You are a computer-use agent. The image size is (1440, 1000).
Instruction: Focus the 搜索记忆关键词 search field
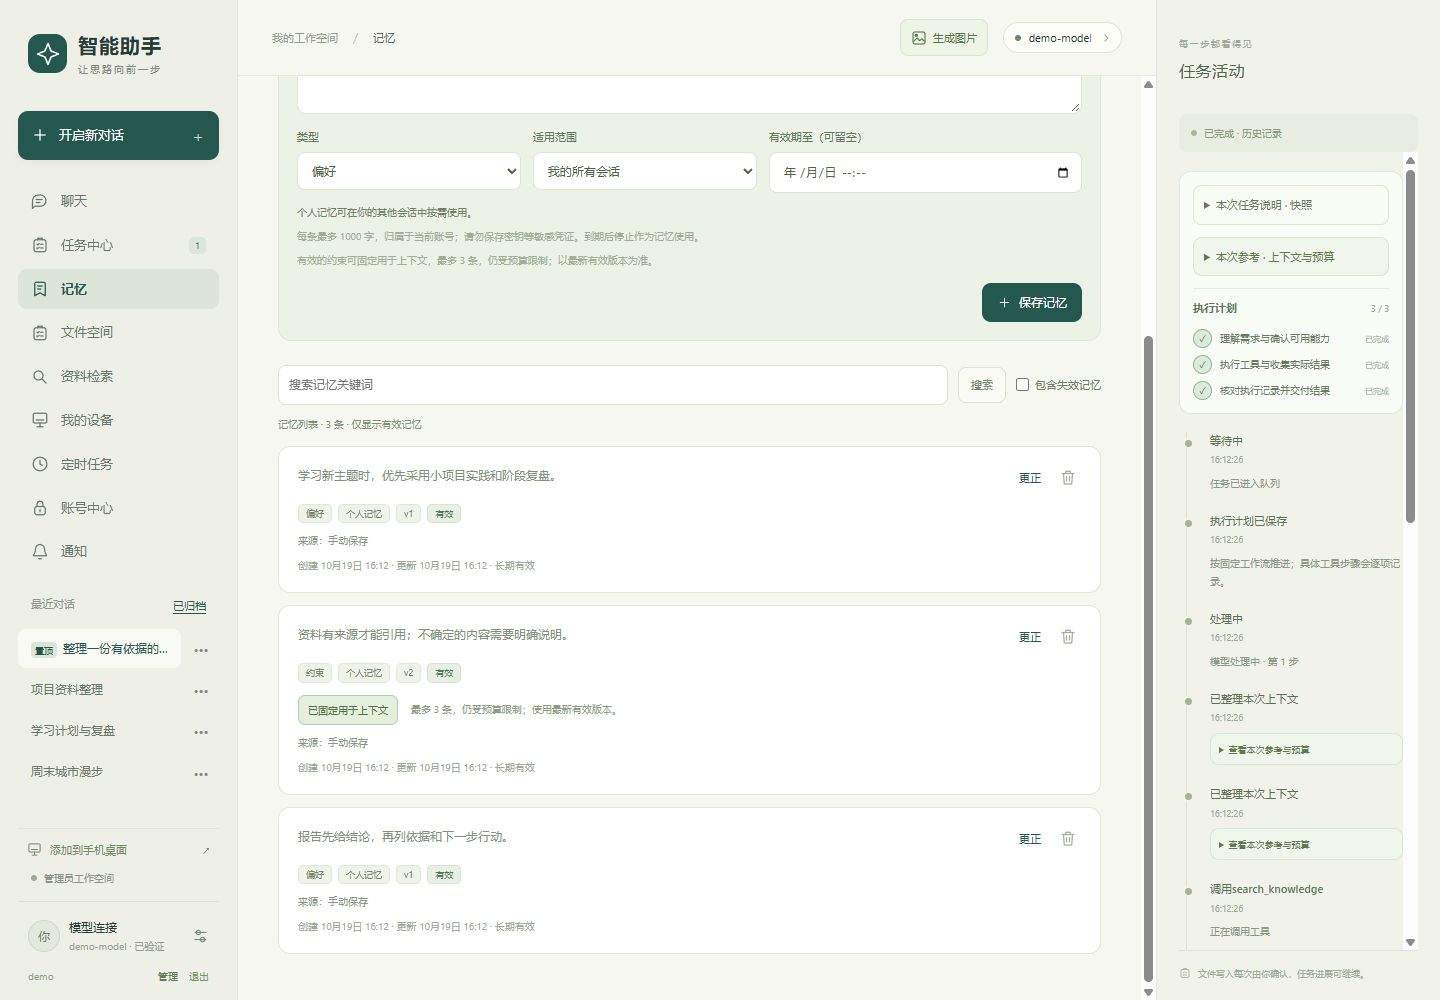612,385
